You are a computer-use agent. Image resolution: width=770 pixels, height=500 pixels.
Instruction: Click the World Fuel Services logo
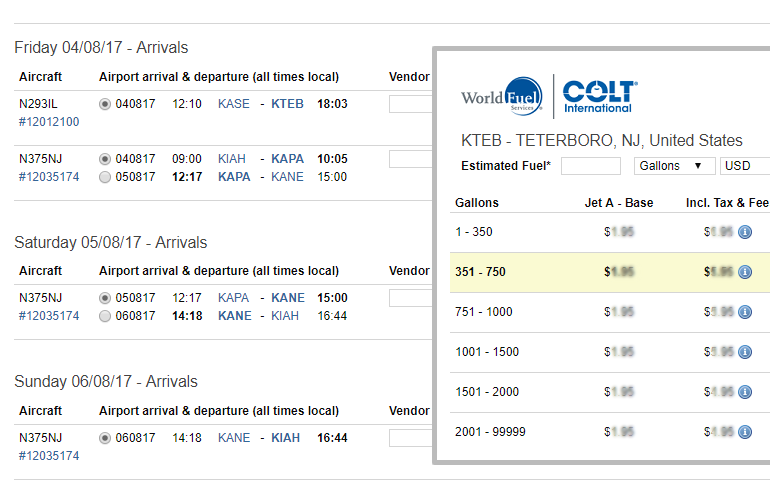tap(502, 96)
